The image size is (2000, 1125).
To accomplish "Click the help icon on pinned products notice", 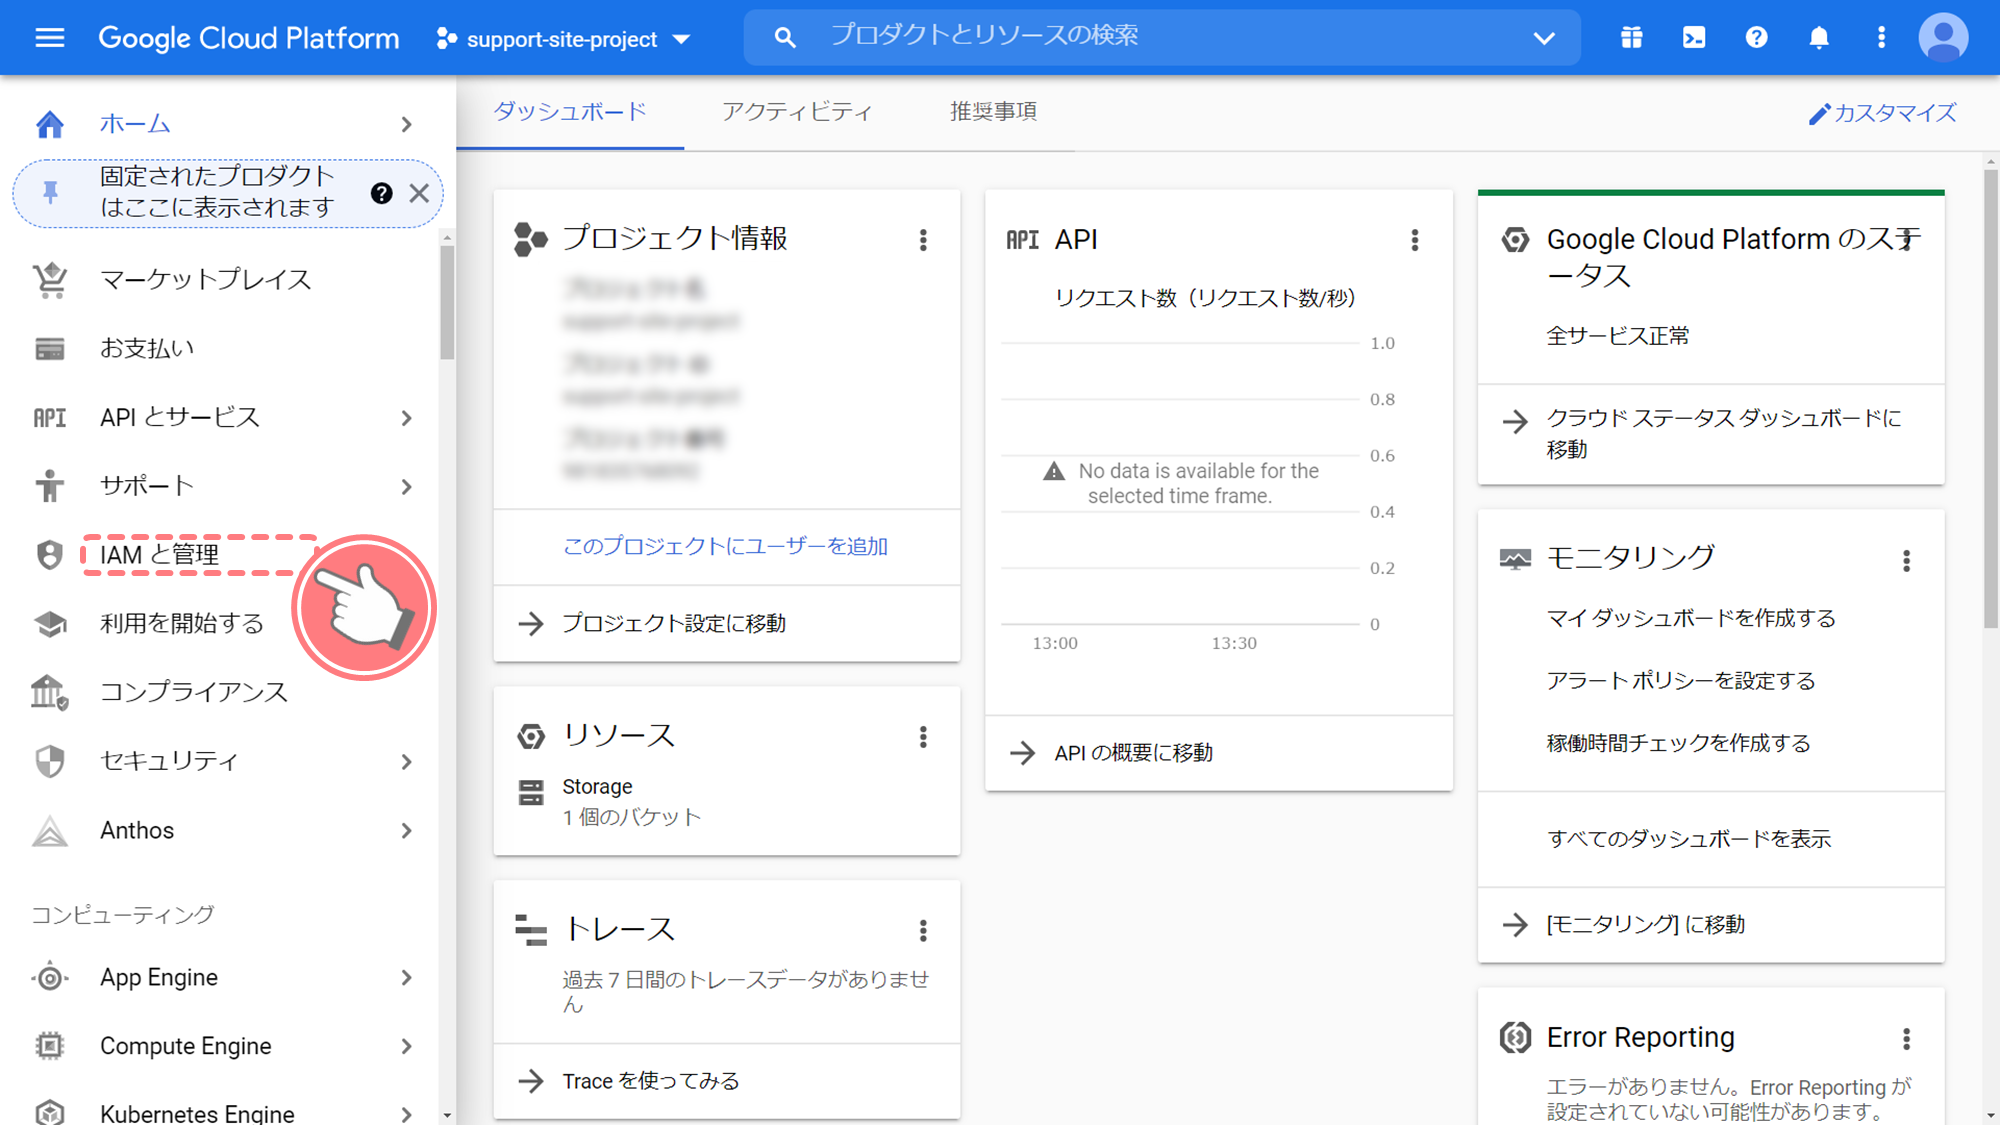I will pyautogui.click(x=381, y=193).
